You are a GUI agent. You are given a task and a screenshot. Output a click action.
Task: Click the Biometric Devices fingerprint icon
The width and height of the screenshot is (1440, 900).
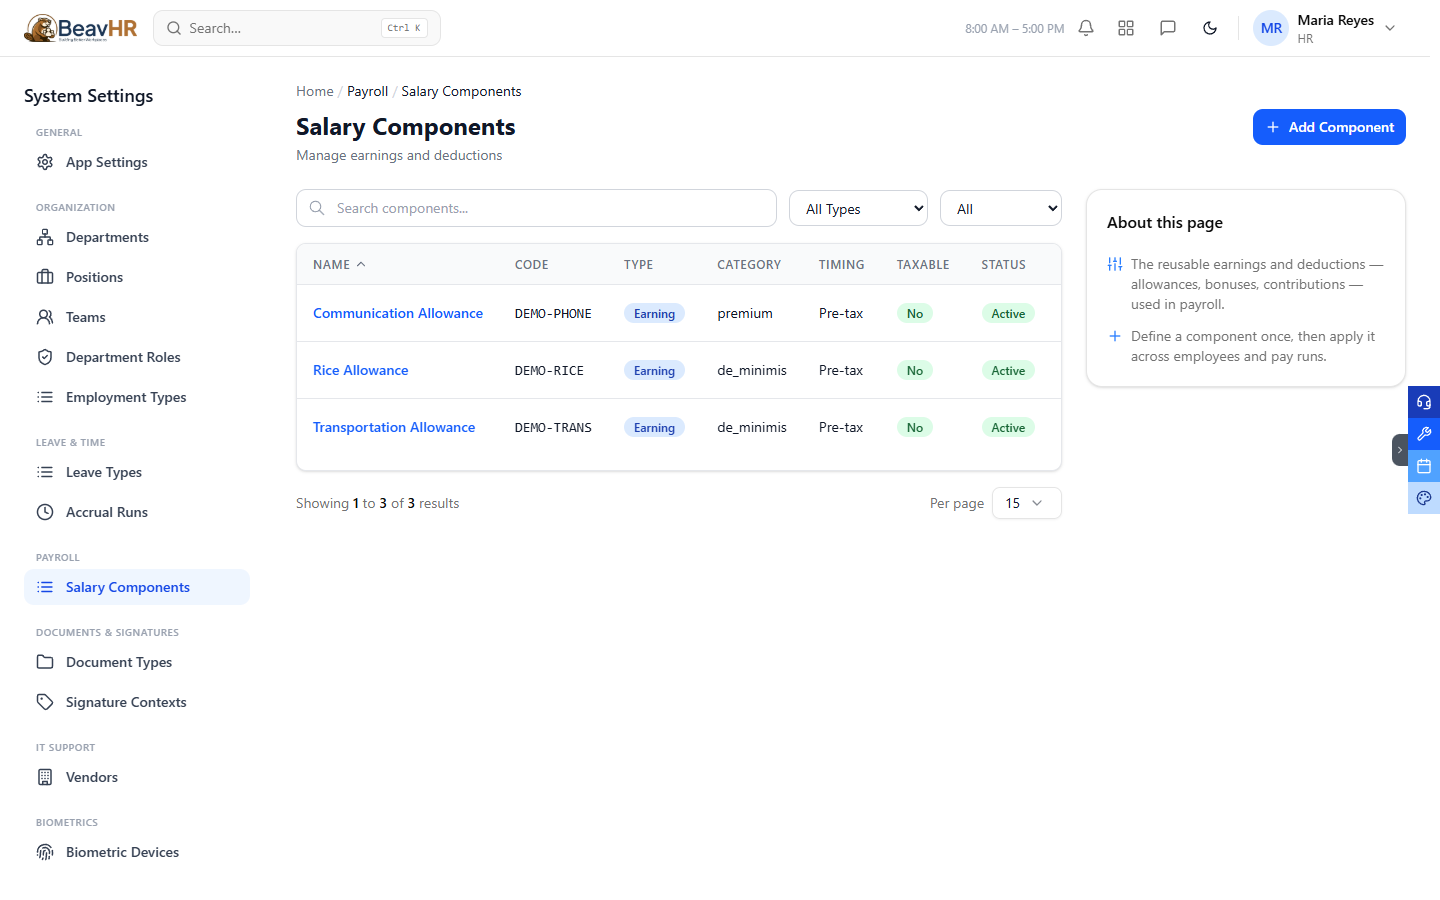(45, 852)
